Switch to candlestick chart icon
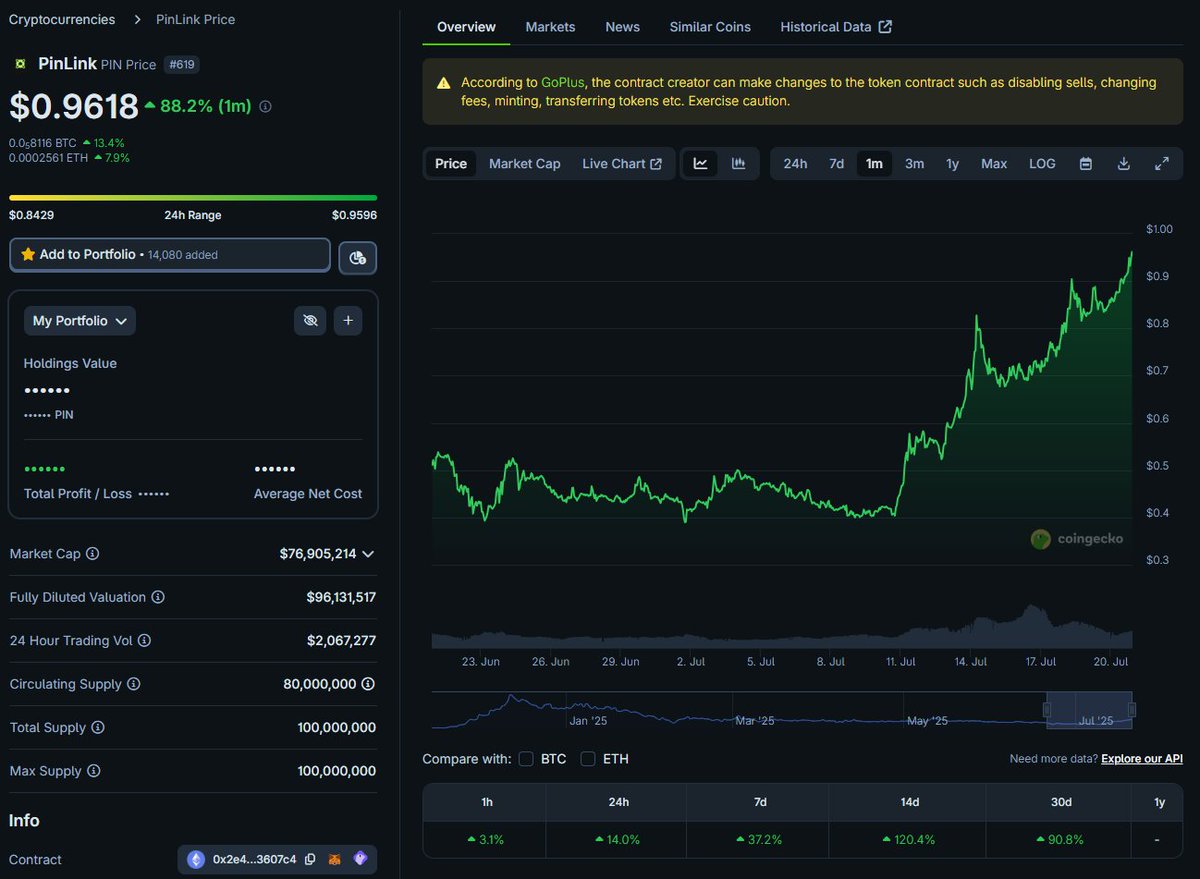1200x879 pixels. (739, 164)
